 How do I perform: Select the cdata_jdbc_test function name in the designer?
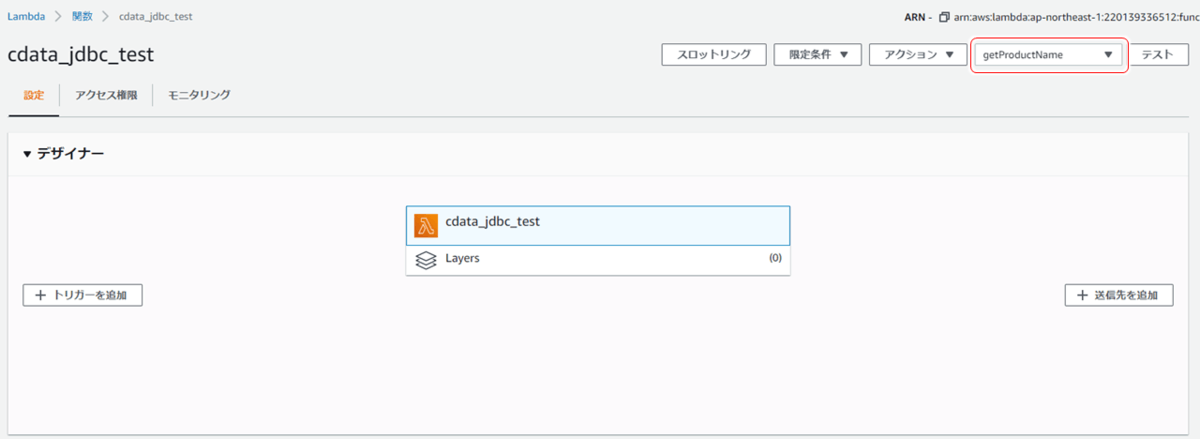(x=492, y=221)
